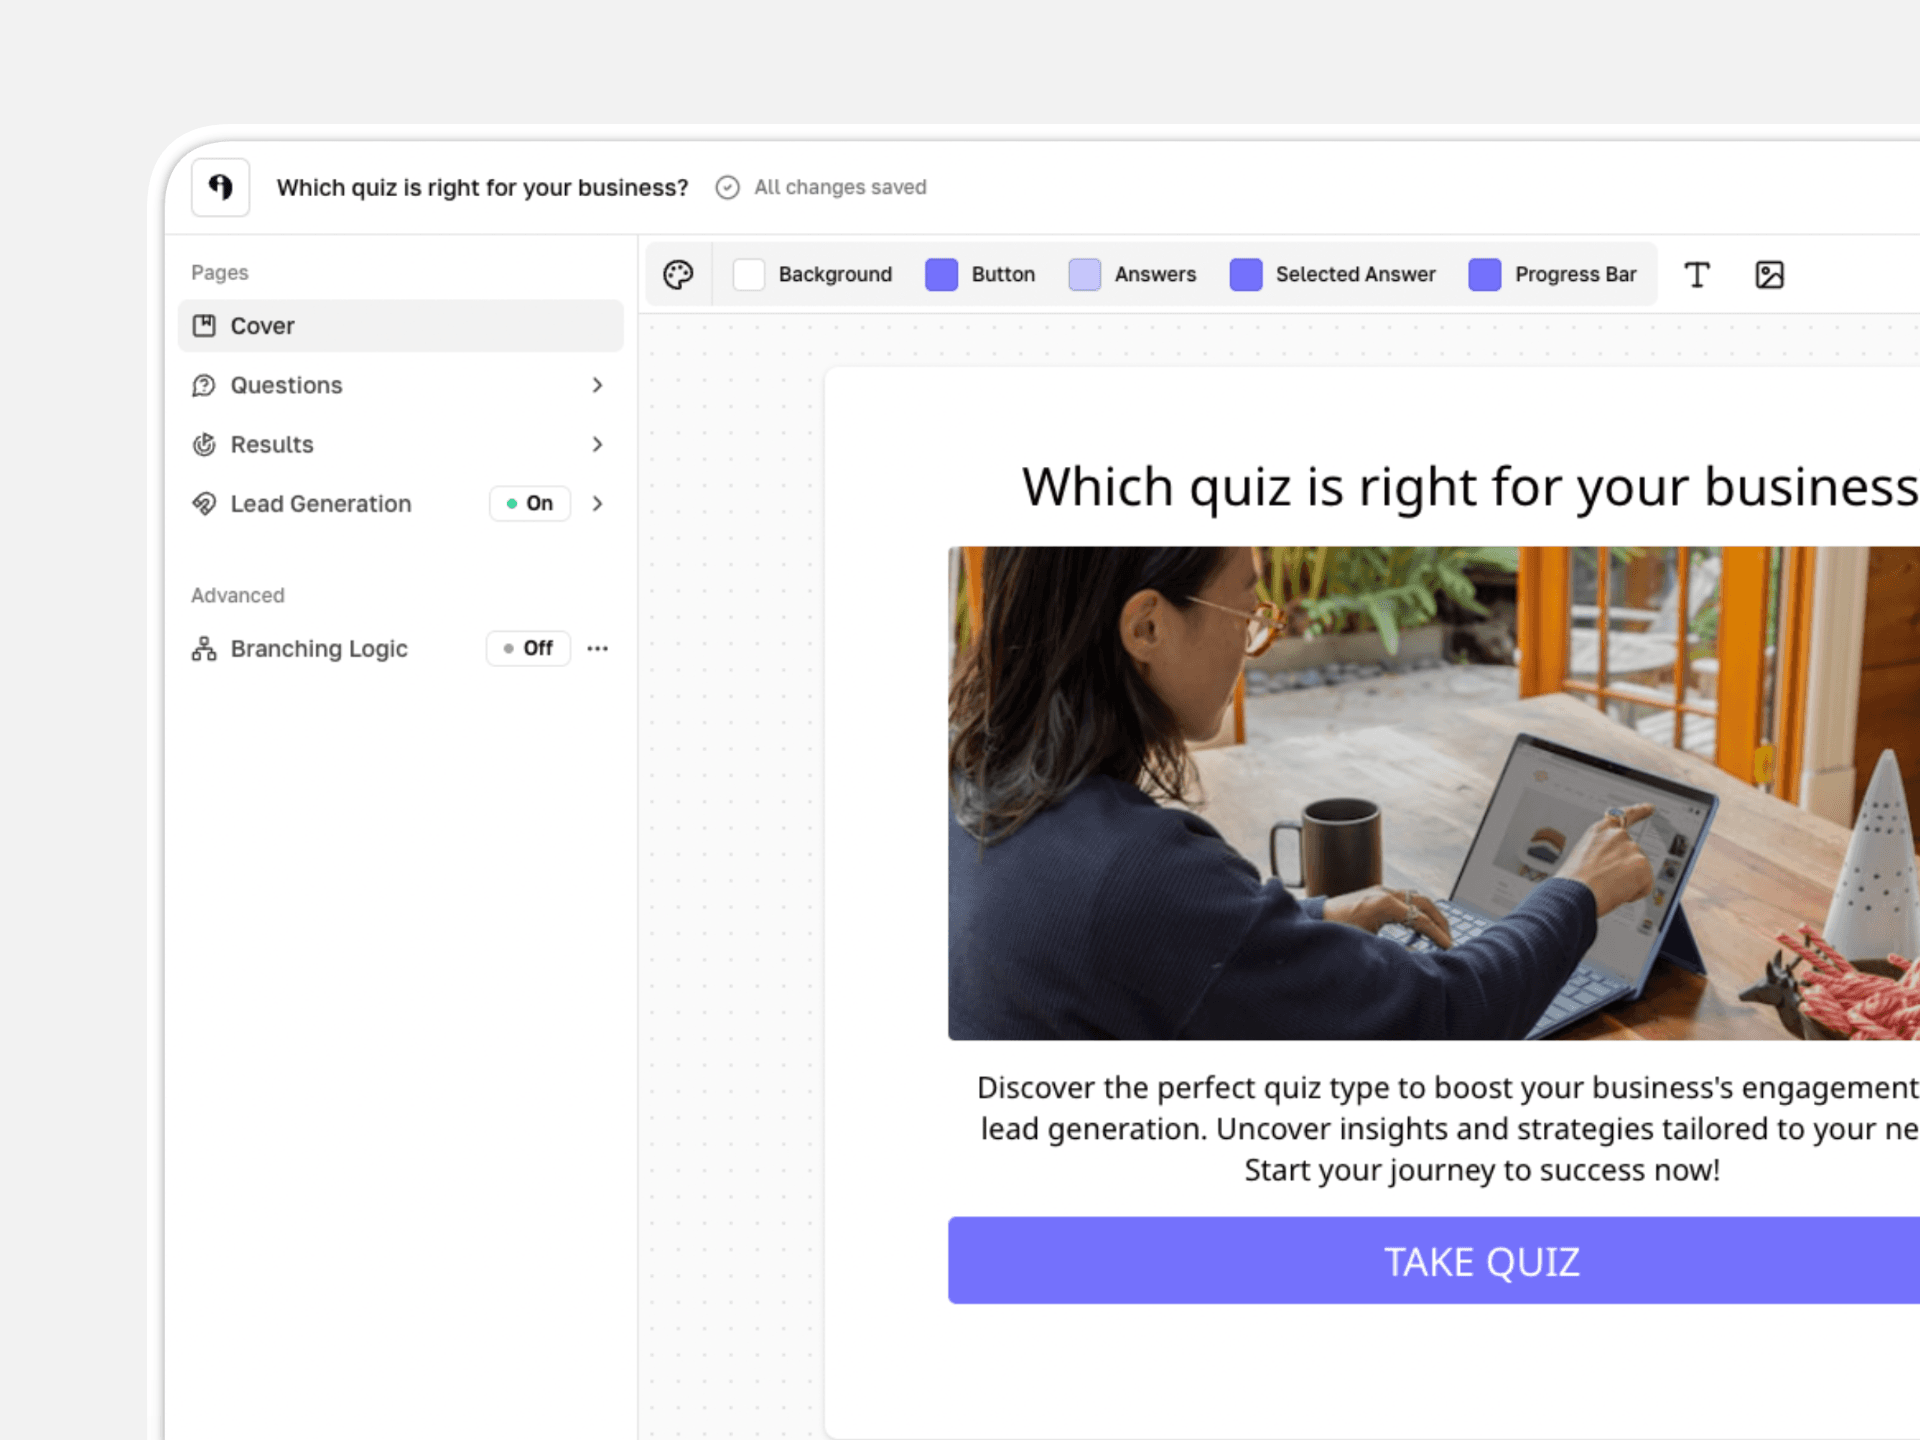Click the app logo in the top left

[220, 187]
